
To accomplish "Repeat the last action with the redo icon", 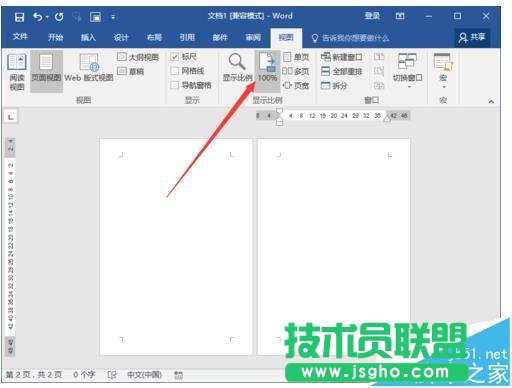I will (x=59, y=17).
